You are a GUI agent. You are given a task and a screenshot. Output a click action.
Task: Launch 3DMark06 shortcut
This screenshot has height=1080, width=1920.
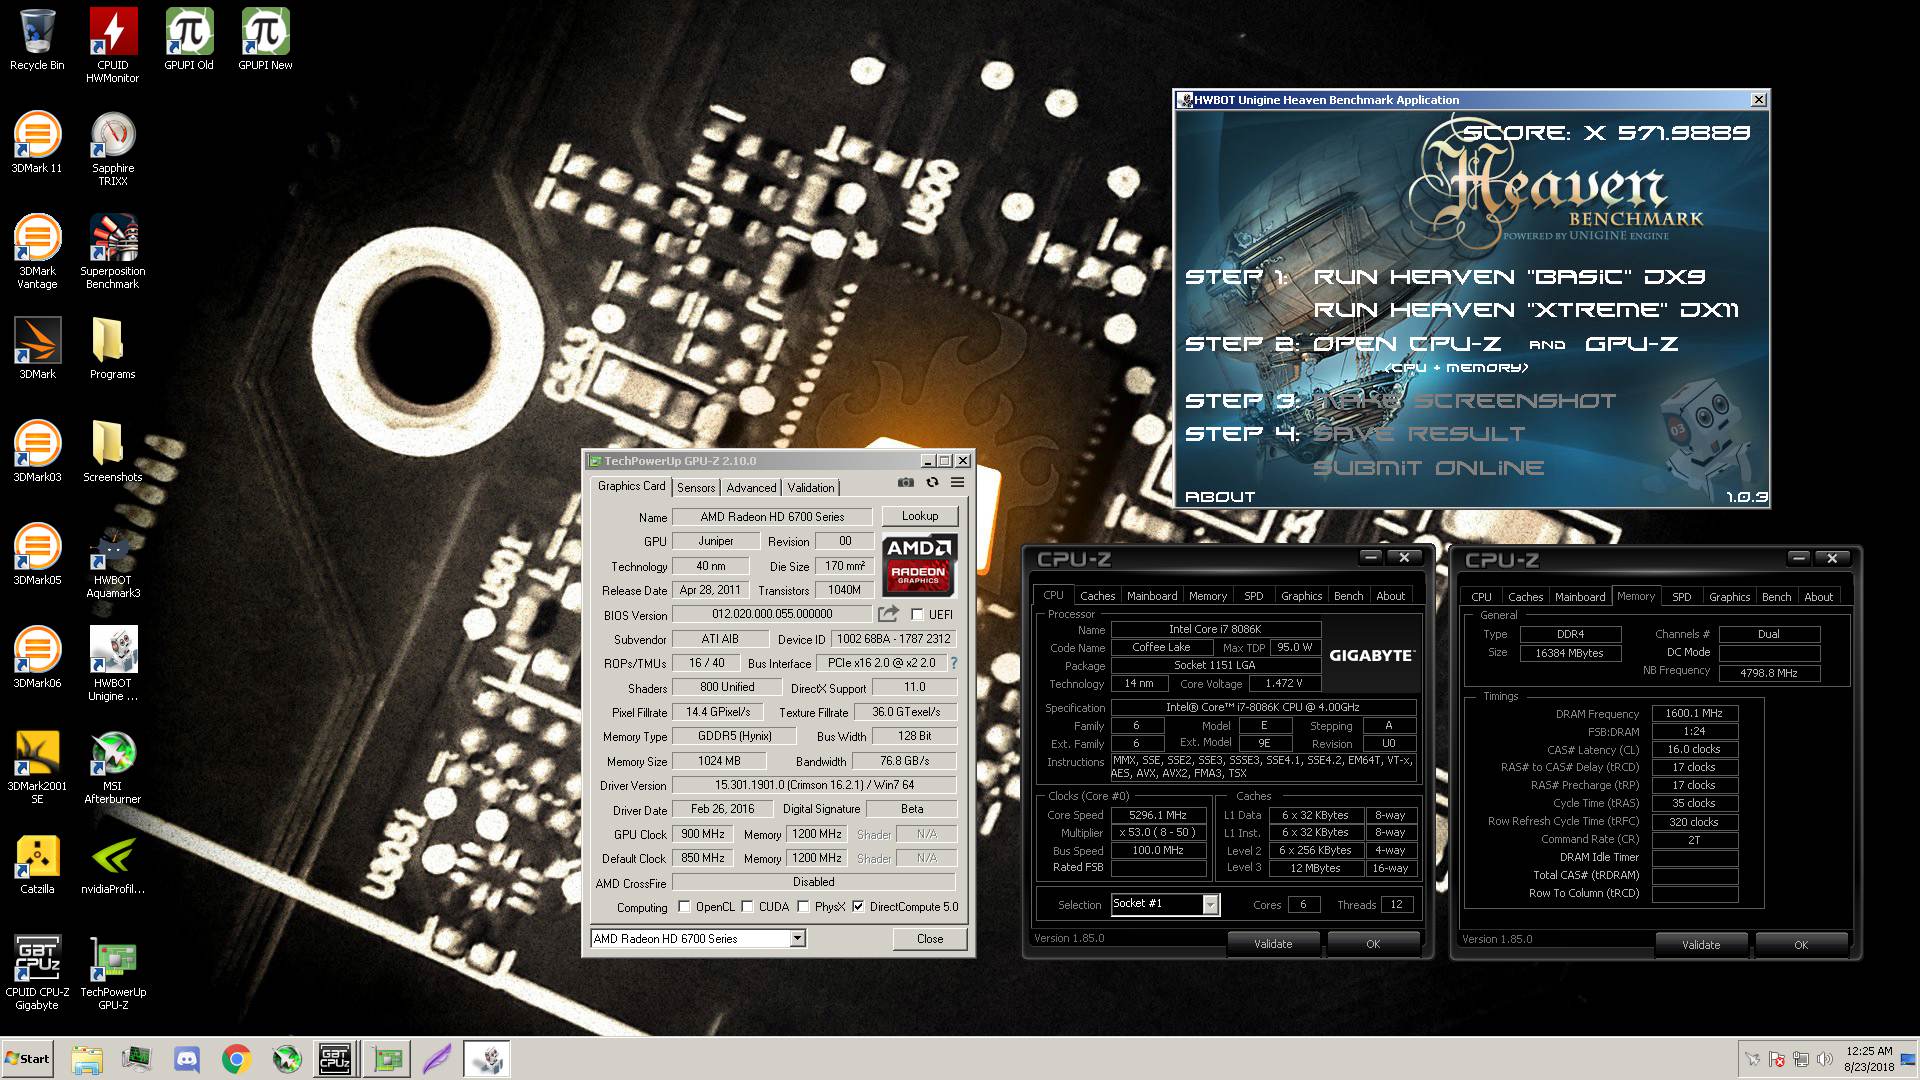point(37,657)
